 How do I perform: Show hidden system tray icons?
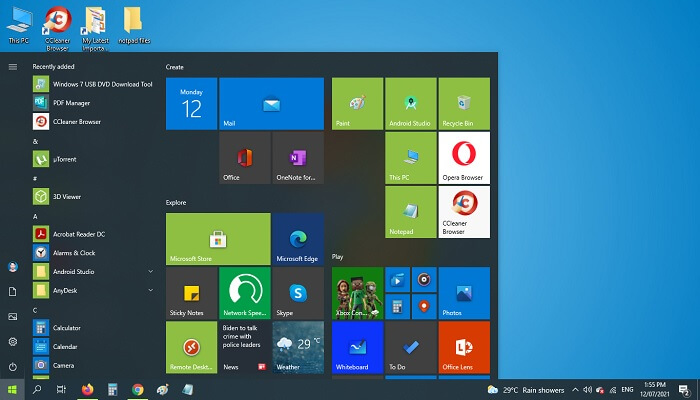click(x=575, y=390)
